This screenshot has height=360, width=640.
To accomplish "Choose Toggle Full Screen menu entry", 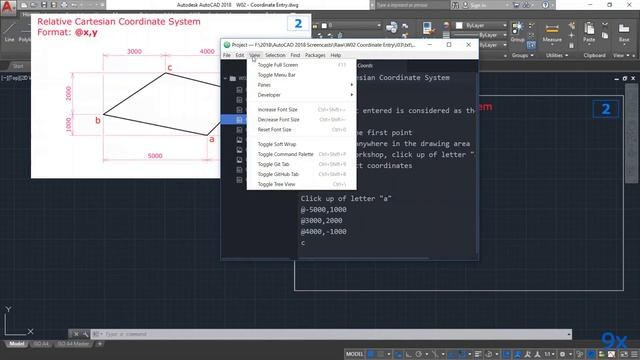I will [x=302, y=65].
